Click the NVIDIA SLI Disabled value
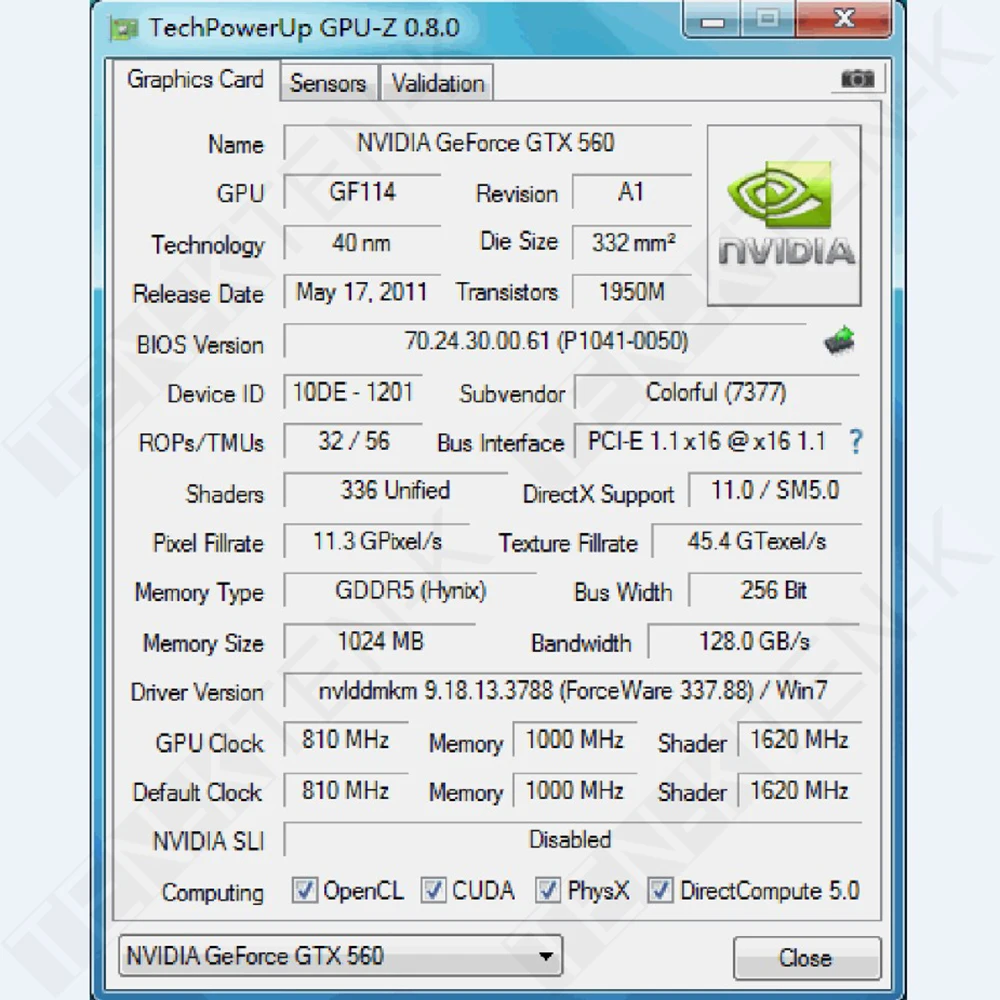The image size is (1000, 1000). 572,839
